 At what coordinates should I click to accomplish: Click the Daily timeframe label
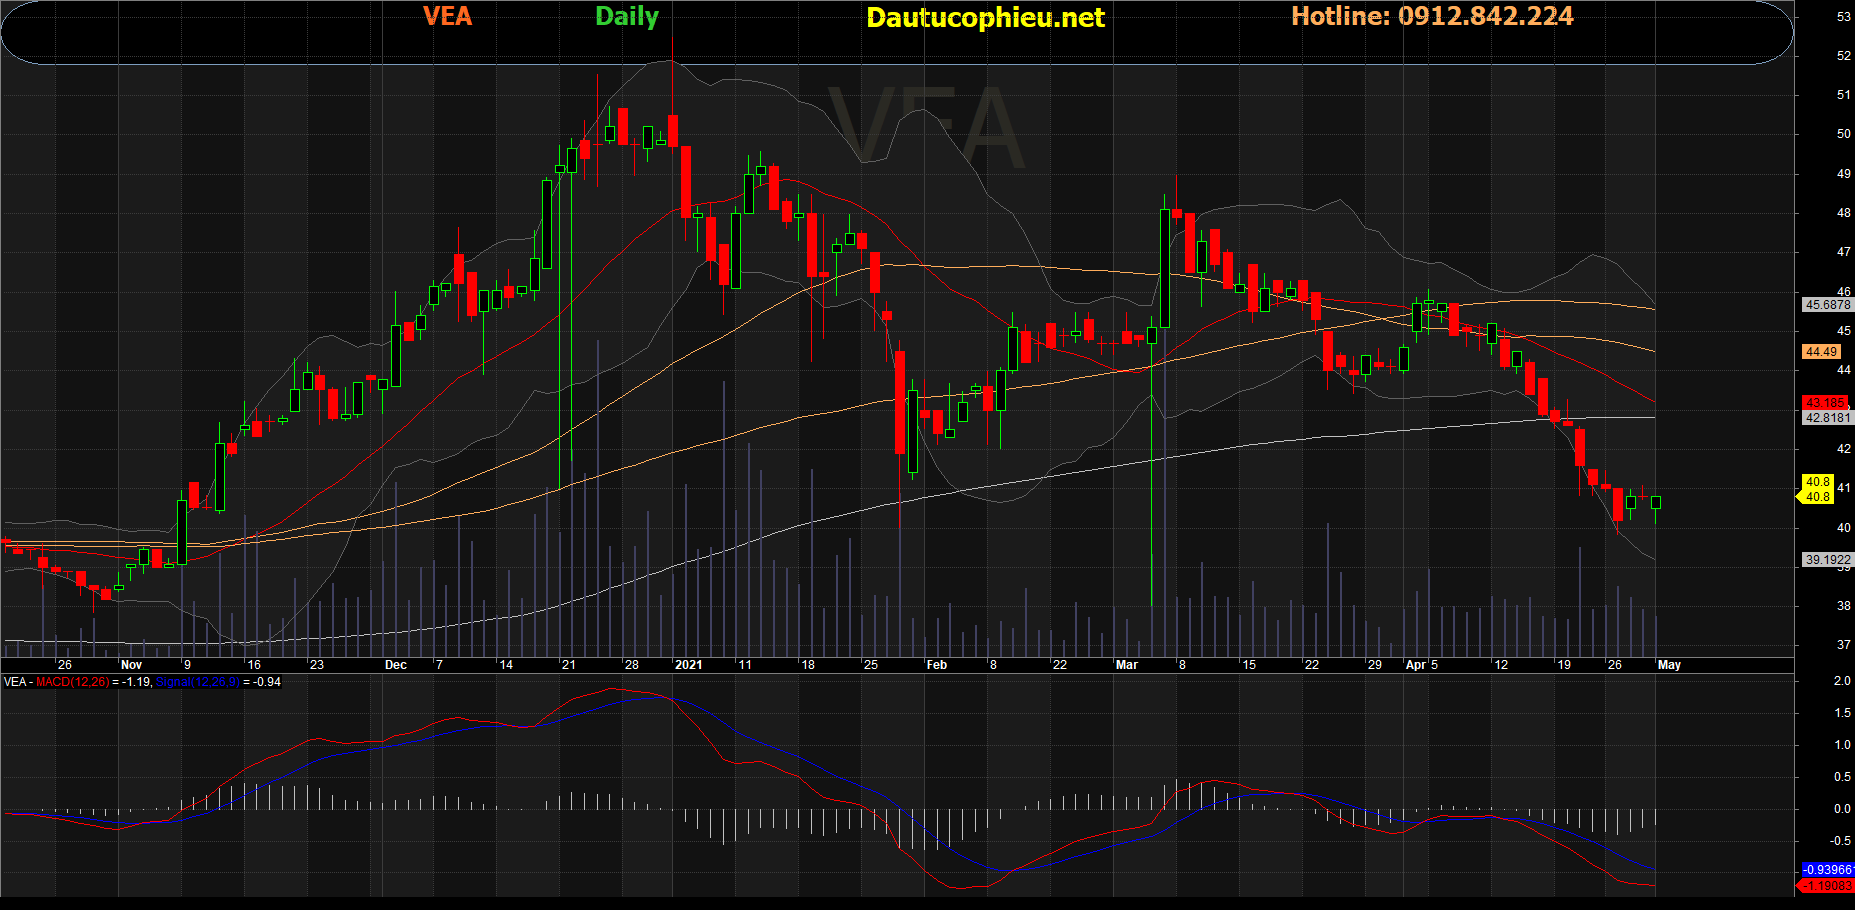(x=627, y=17)
